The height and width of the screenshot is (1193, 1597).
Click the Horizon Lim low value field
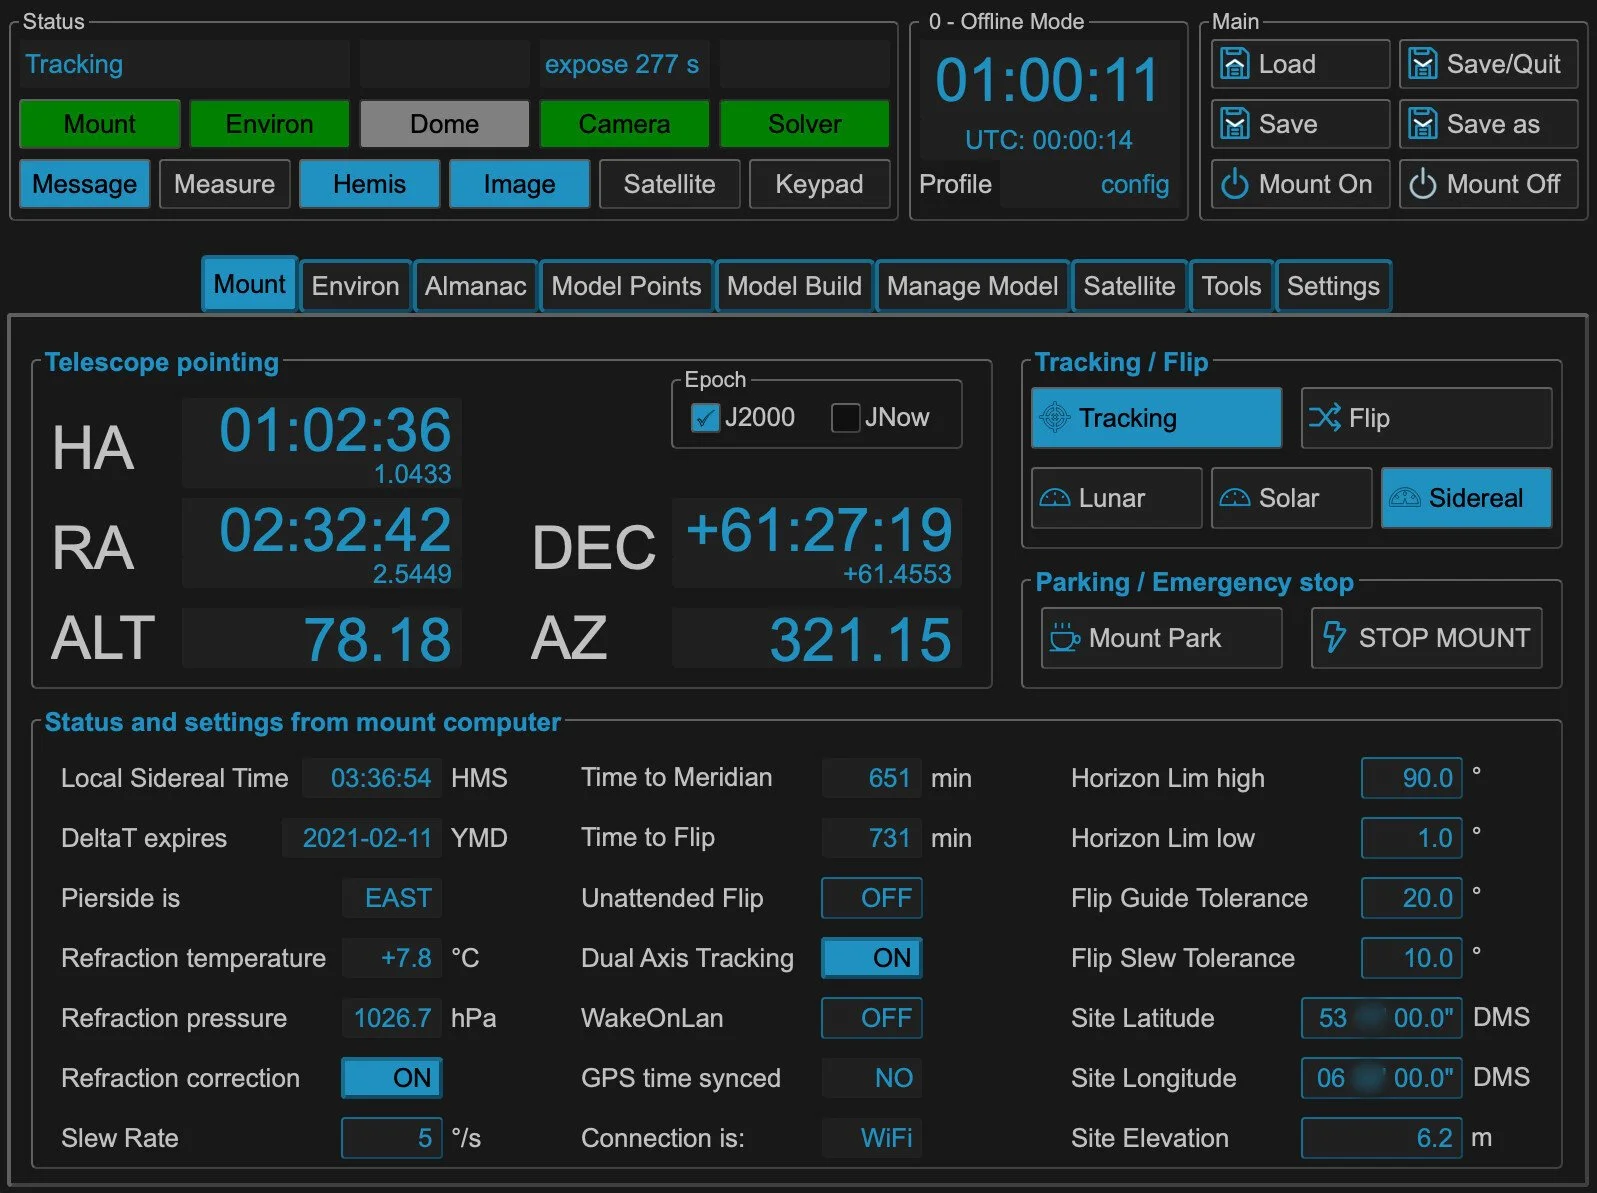[x=1412, y=838]
